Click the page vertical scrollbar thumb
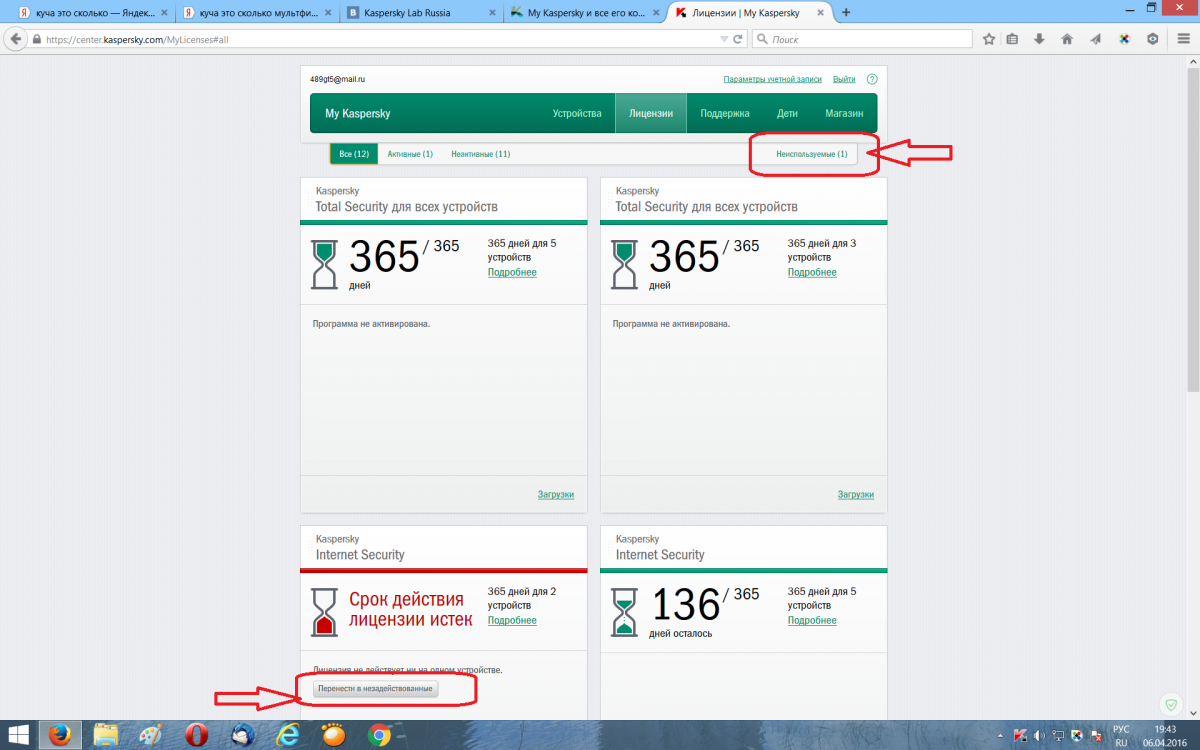Viewport: 1200px width, 750px height. pyautogui.click(x=1193, y=230)
